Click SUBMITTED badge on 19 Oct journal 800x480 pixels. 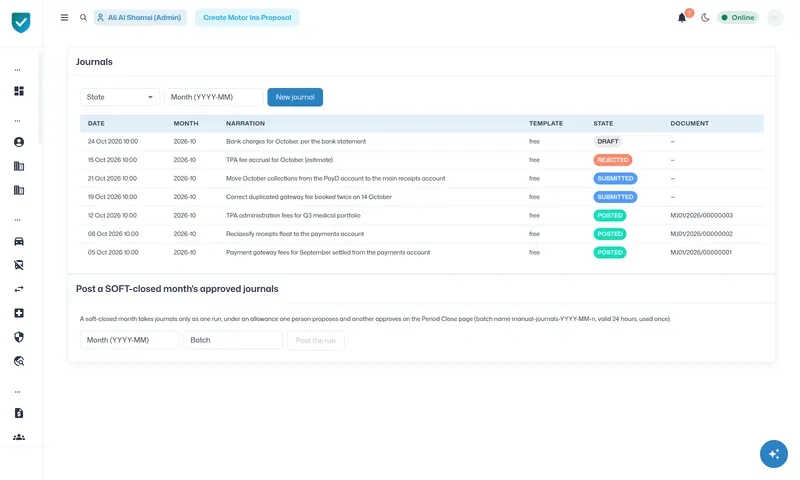(615, 197)
